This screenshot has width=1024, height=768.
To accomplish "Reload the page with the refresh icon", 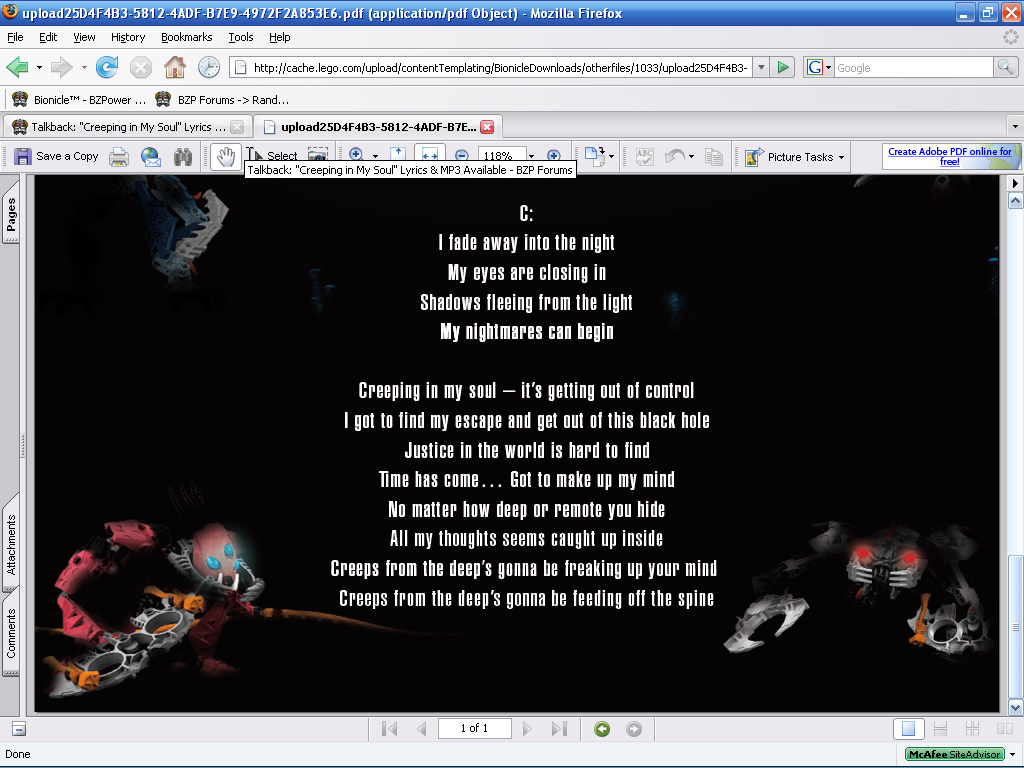I will tap(107, 67).
